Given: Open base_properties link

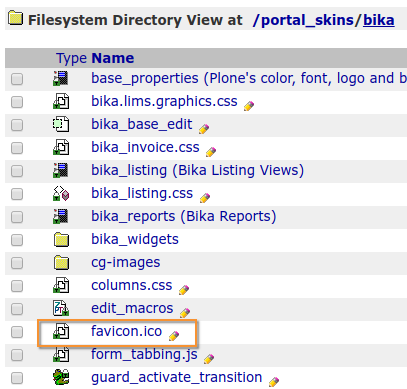Looking at the screenshot, I should pos(249,79).
